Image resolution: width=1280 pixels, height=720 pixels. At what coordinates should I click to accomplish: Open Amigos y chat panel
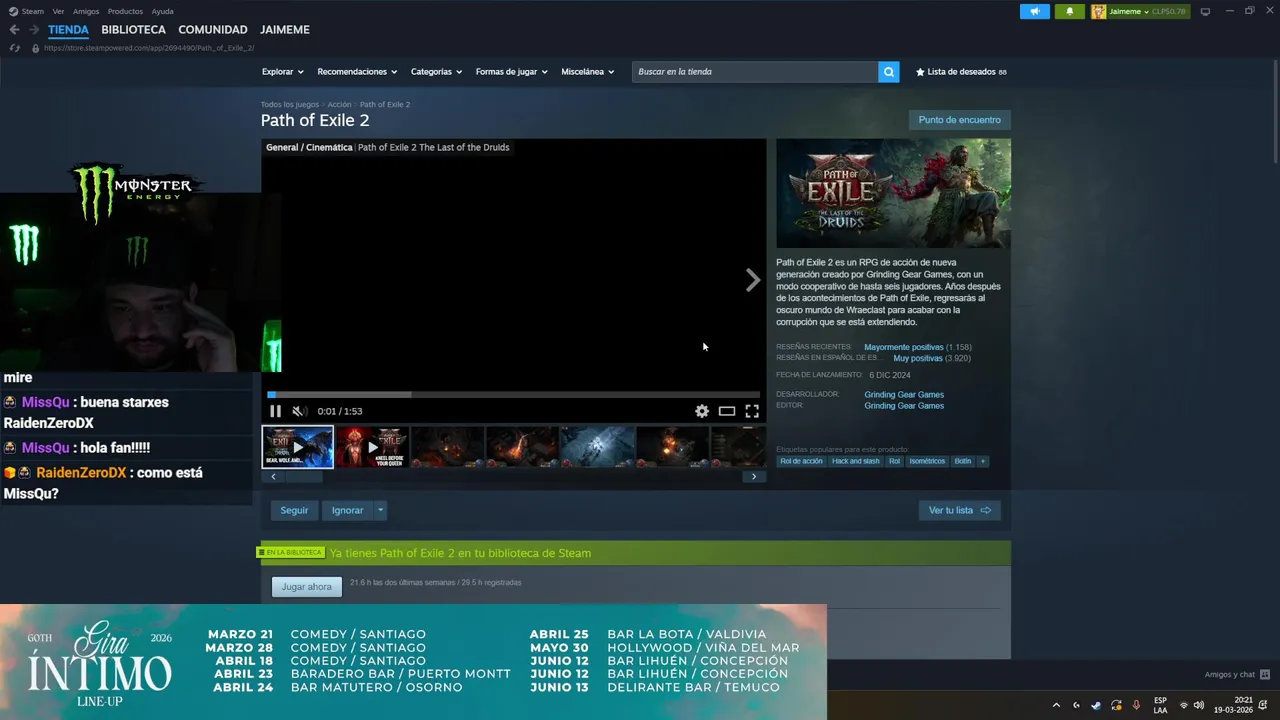pos(1236,675)
